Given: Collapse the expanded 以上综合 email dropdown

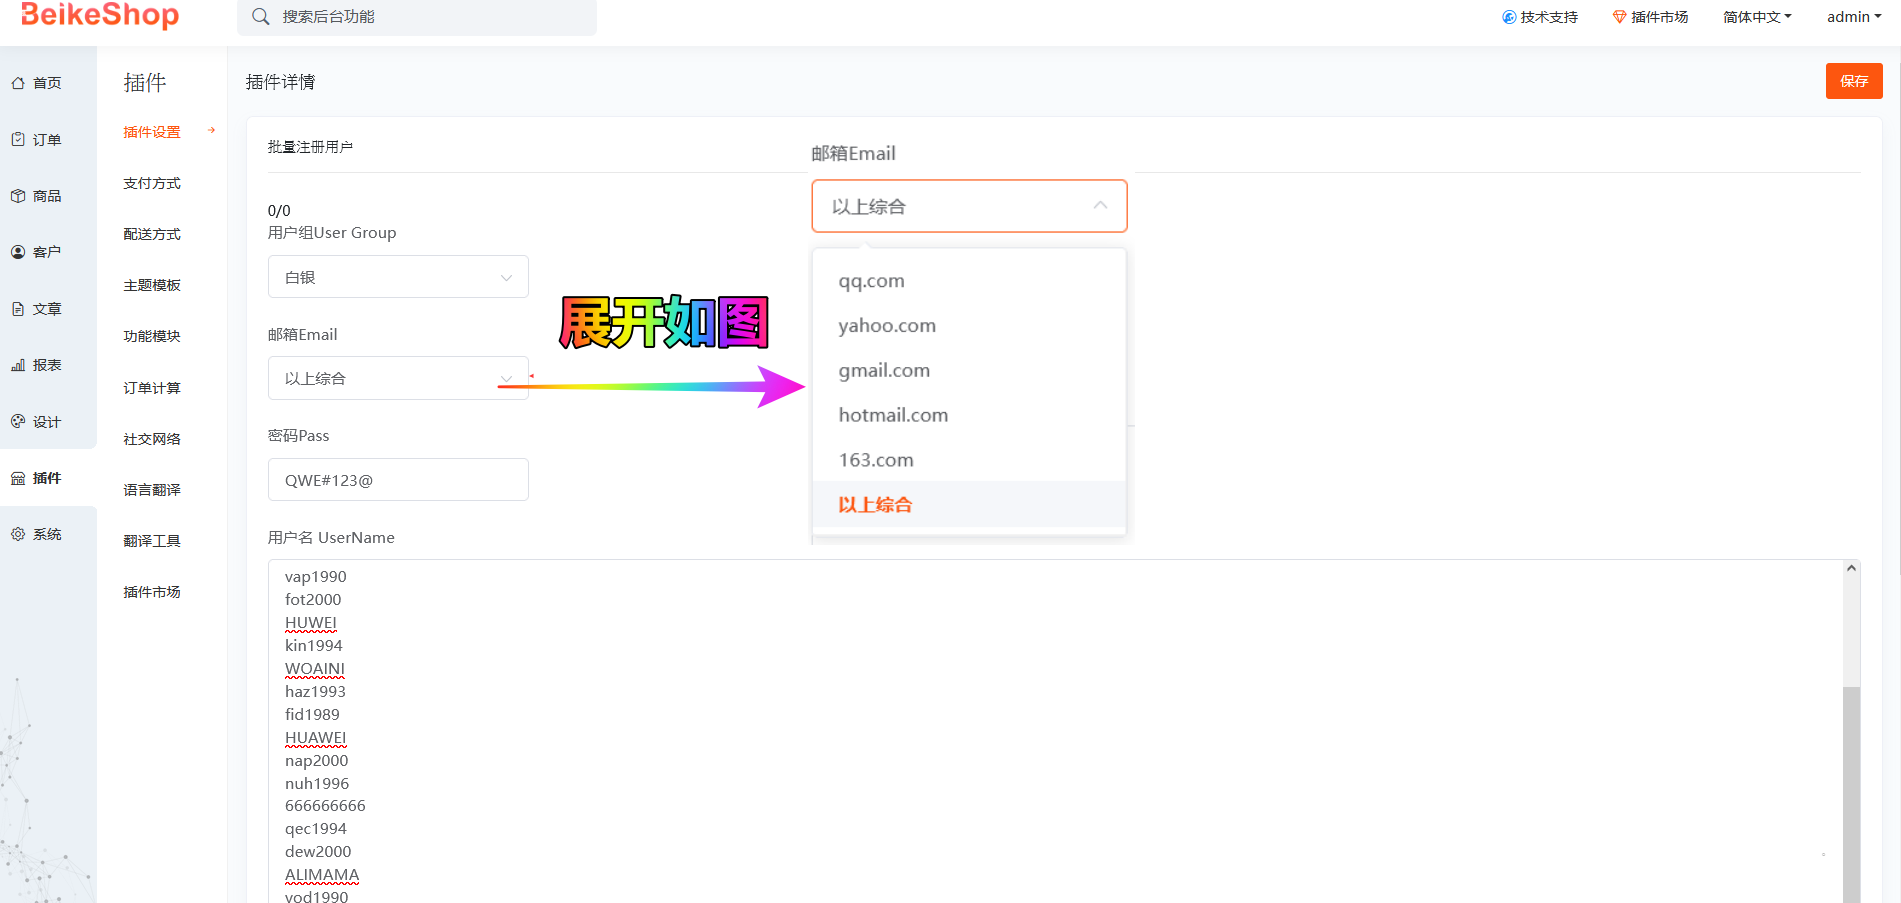Looking at the screenshot, I should (x=968, y=206).
